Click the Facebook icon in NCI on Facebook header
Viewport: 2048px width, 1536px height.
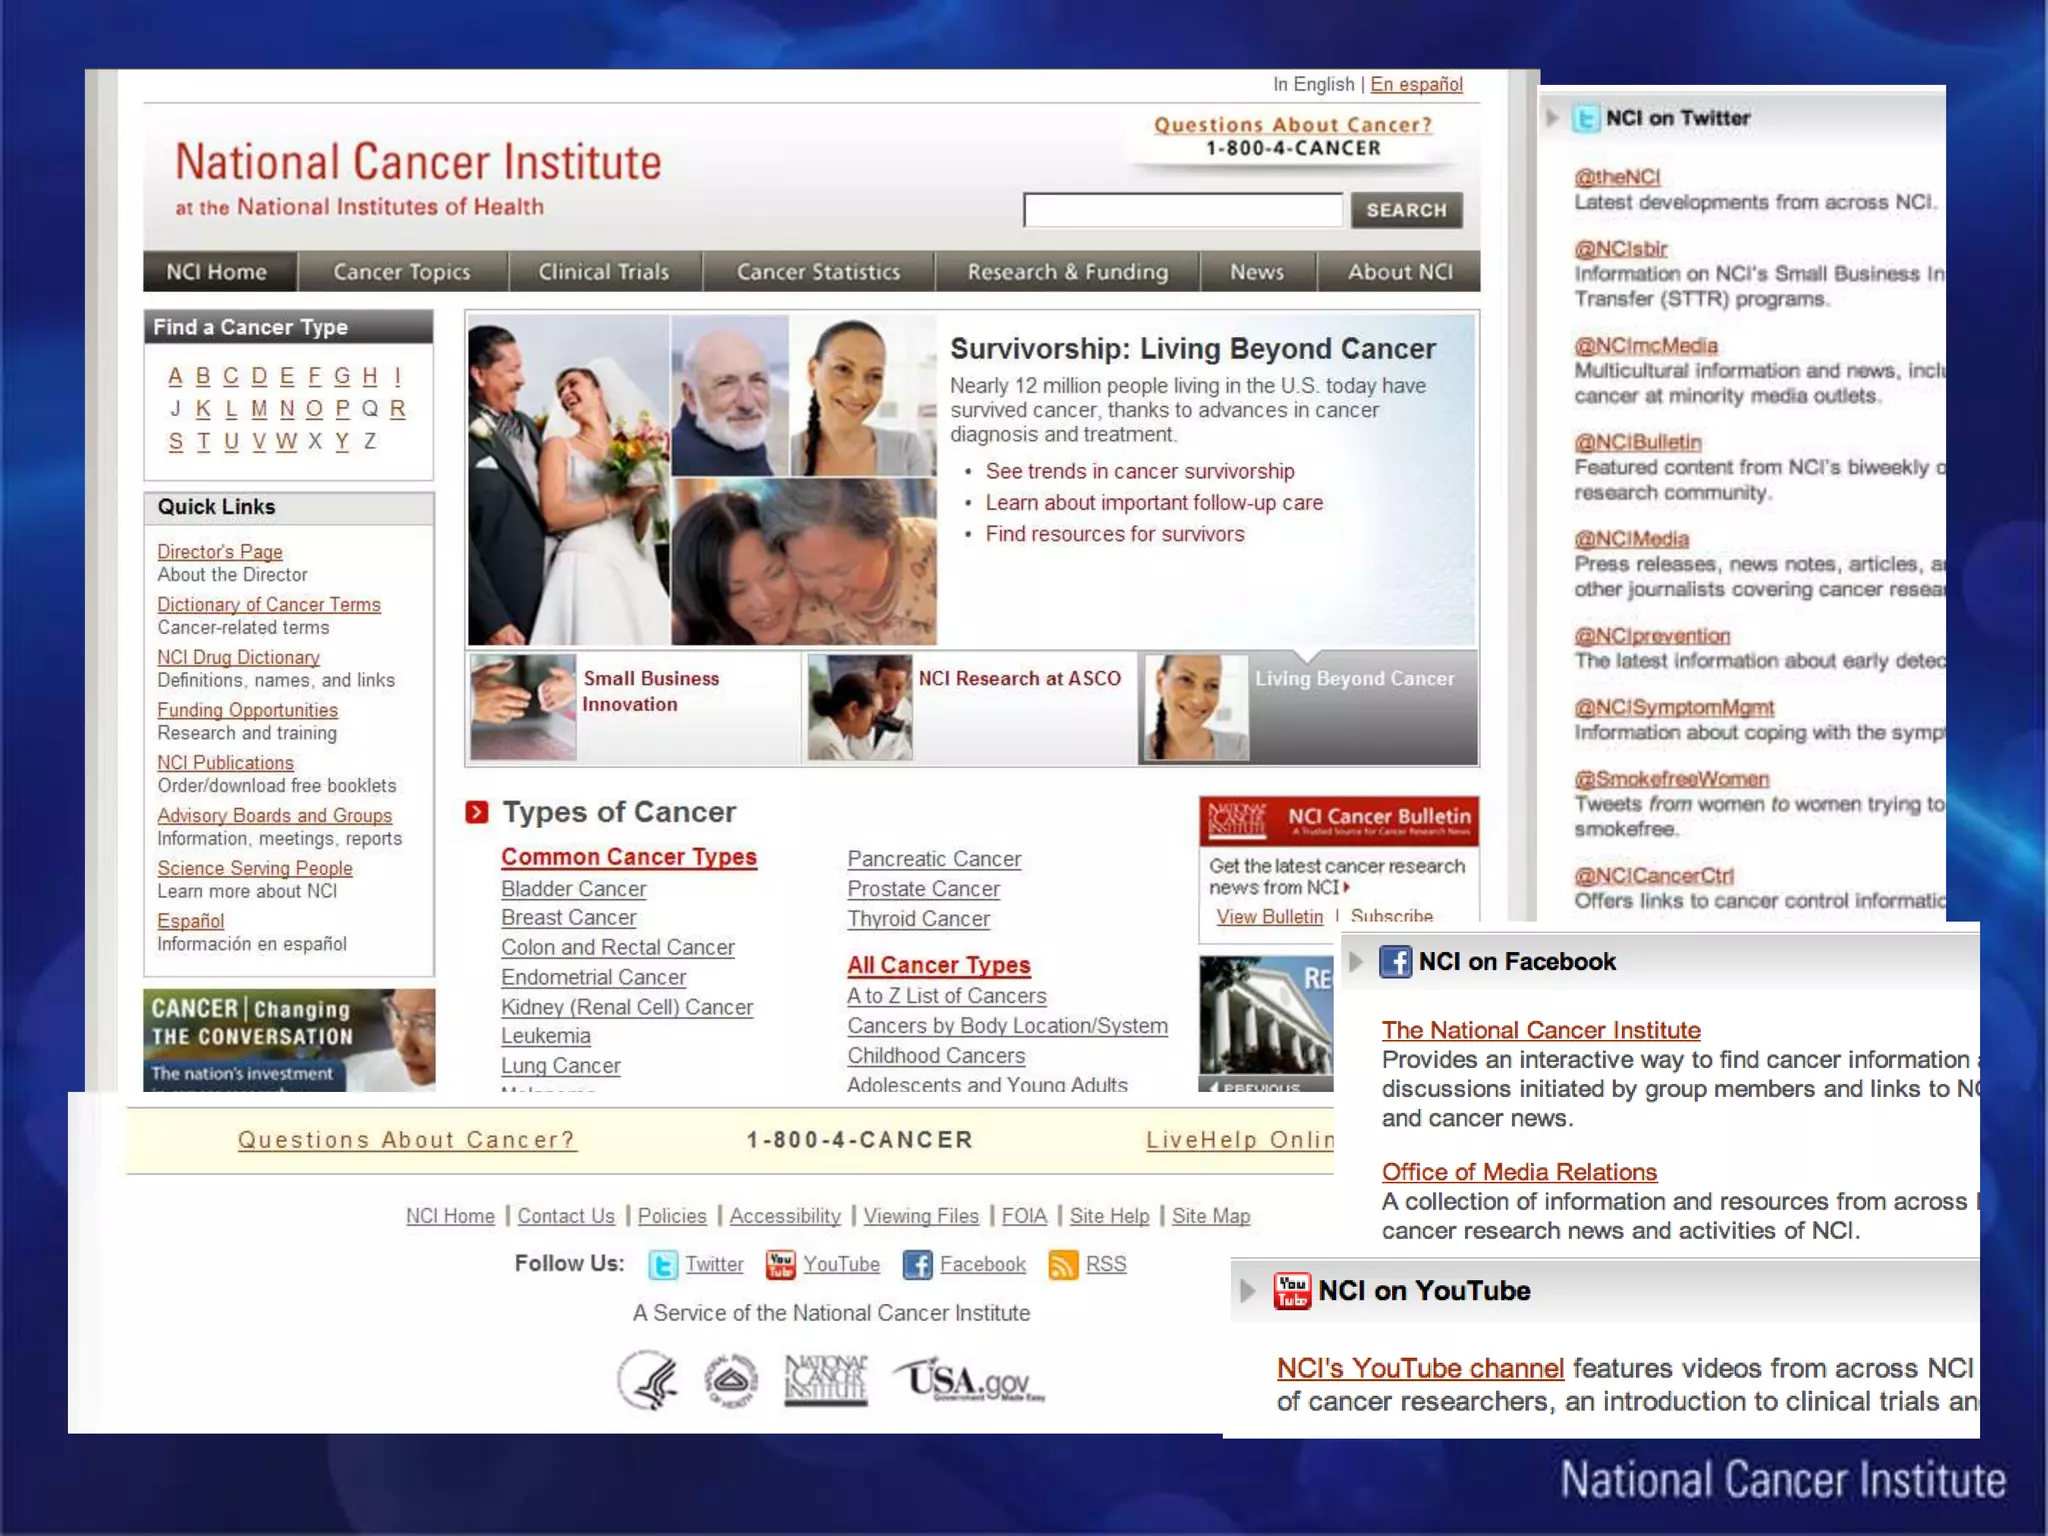(1395, 962)
